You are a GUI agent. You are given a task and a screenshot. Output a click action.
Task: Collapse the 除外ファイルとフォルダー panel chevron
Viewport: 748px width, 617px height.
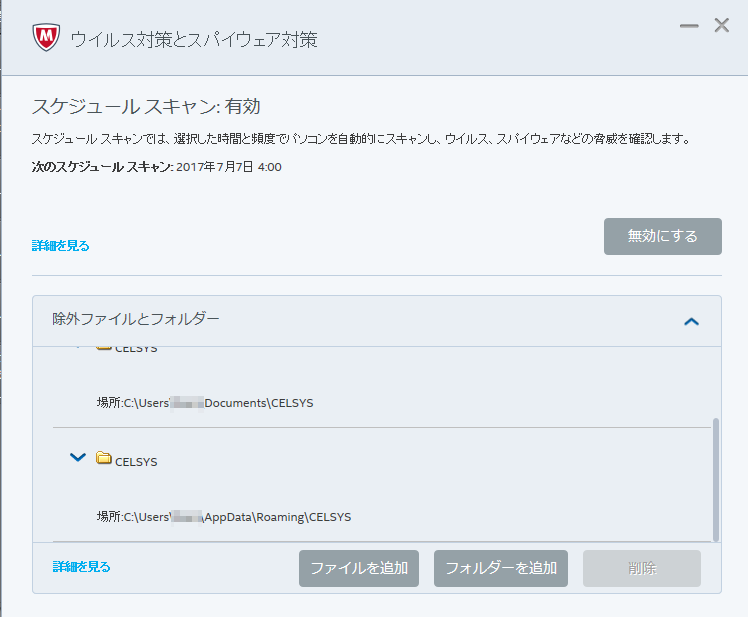click(691, 322)
